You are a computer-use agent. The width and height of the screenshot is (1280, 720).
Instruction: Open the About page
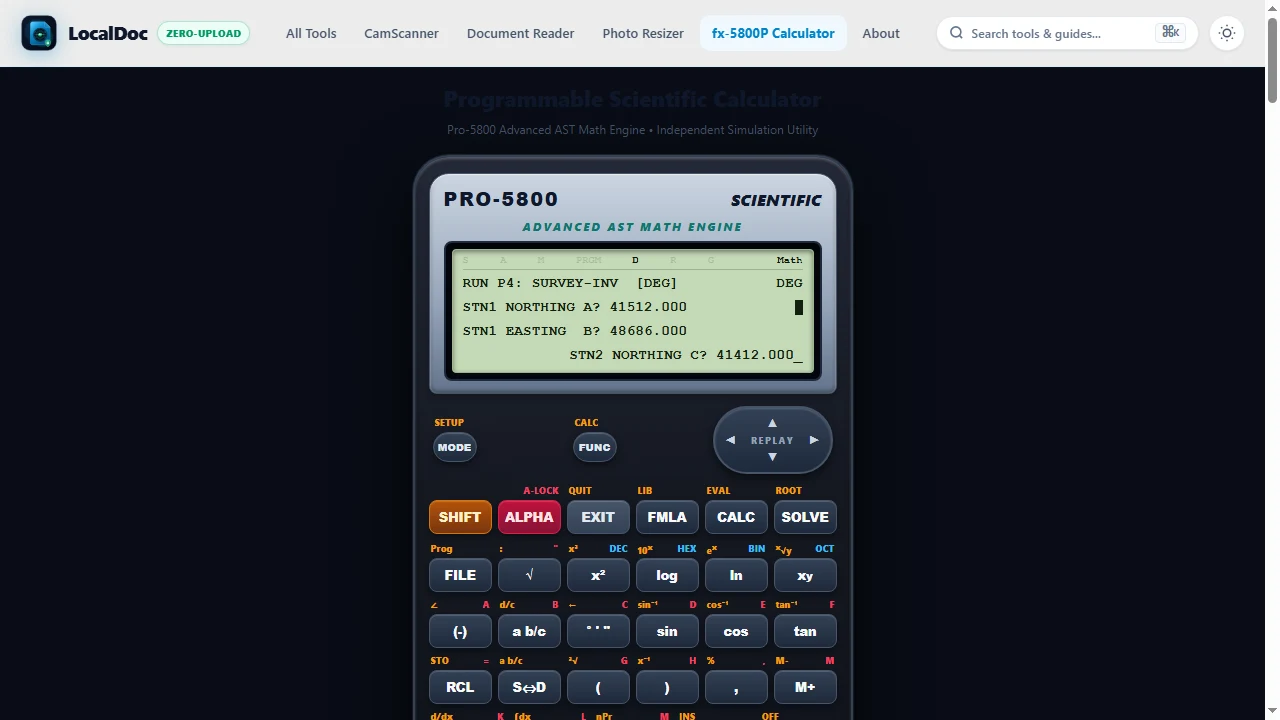tap(881, 33)
